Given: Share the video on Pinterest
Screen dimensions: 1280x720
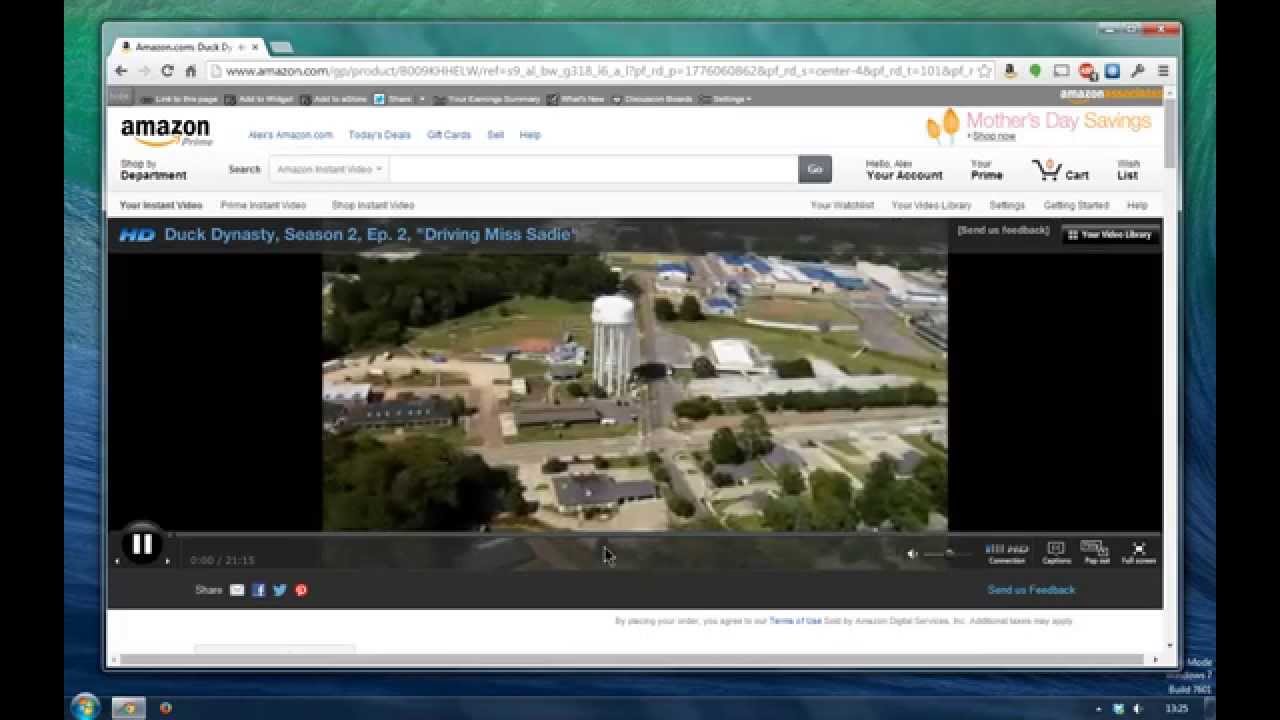Looking at the screenshot, I should (301, 590).
